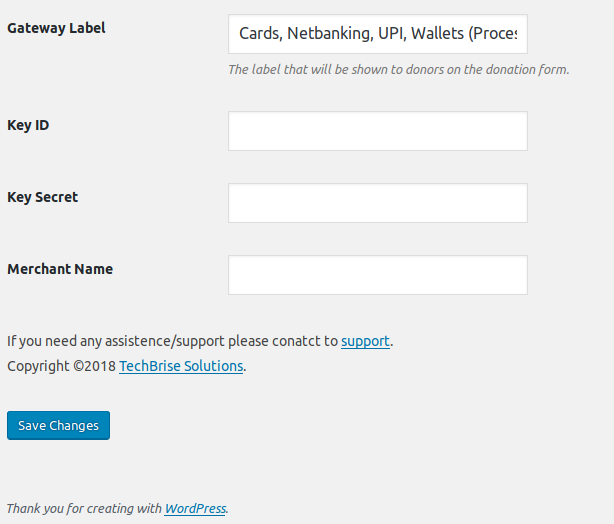Click into the Key Secret field
The image size is (614, 524).
click(x=377, y=203)
